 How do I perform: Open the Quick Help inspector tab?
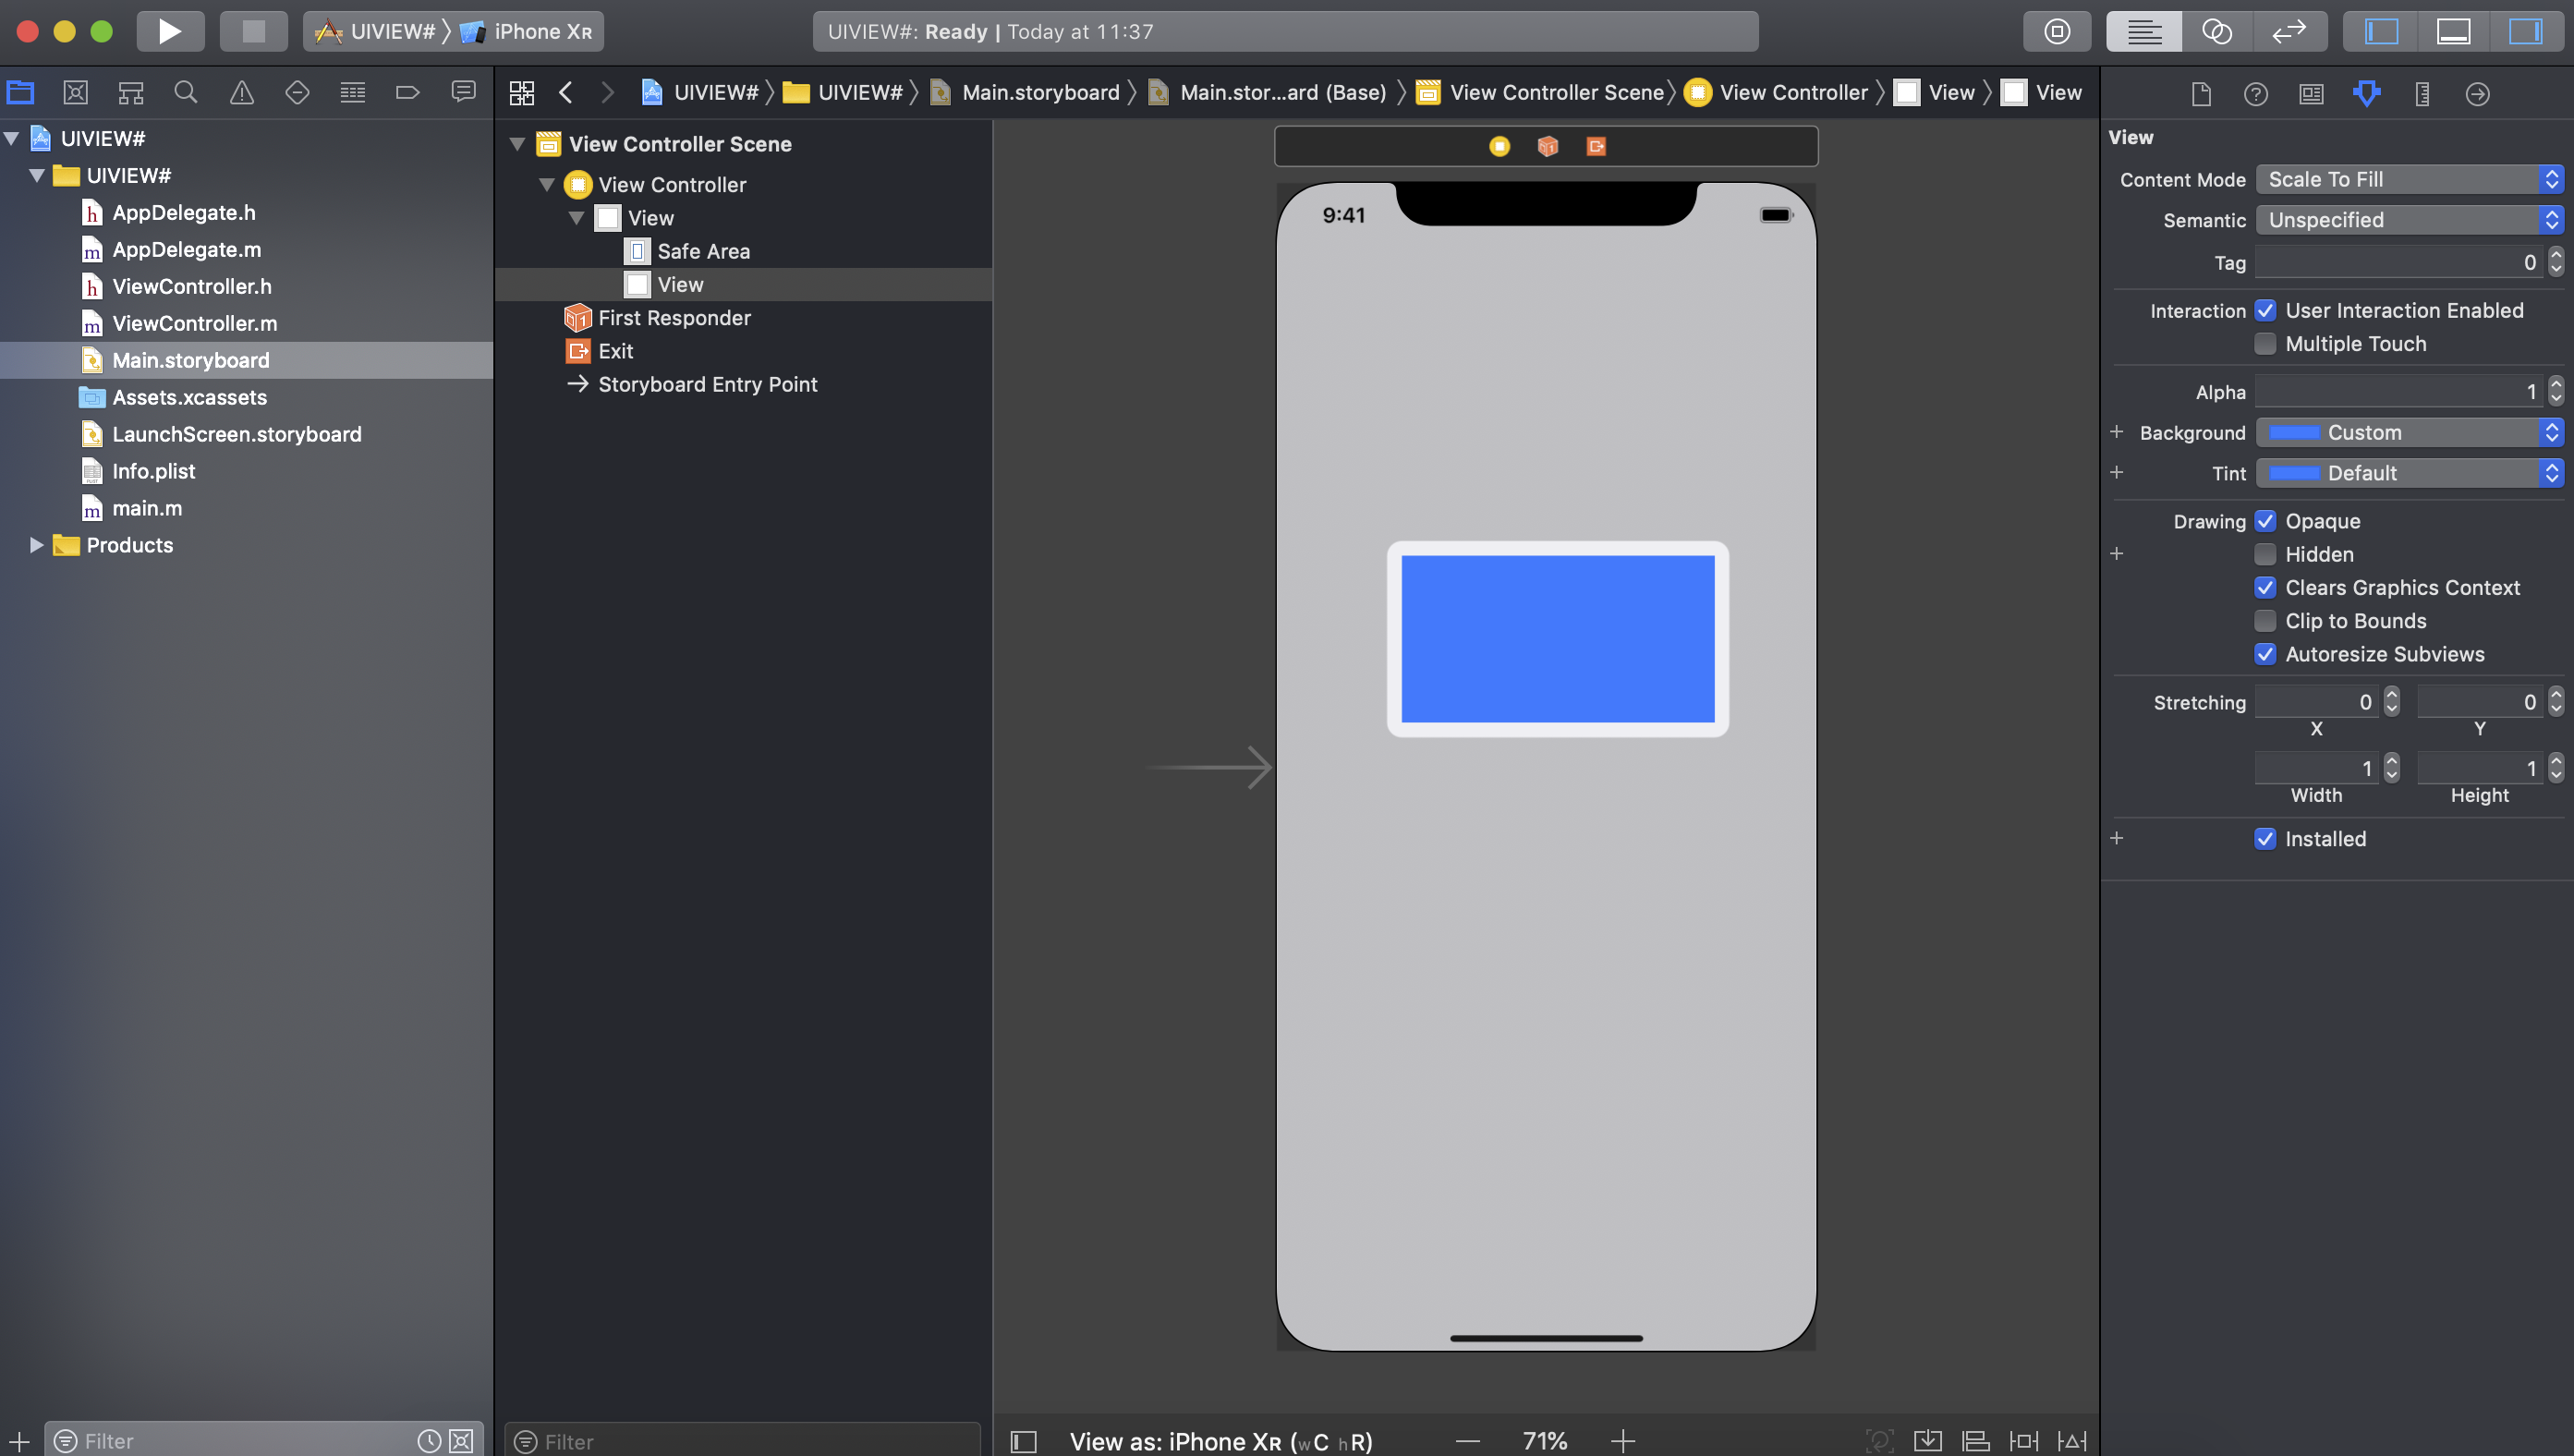coord(2256,94)
